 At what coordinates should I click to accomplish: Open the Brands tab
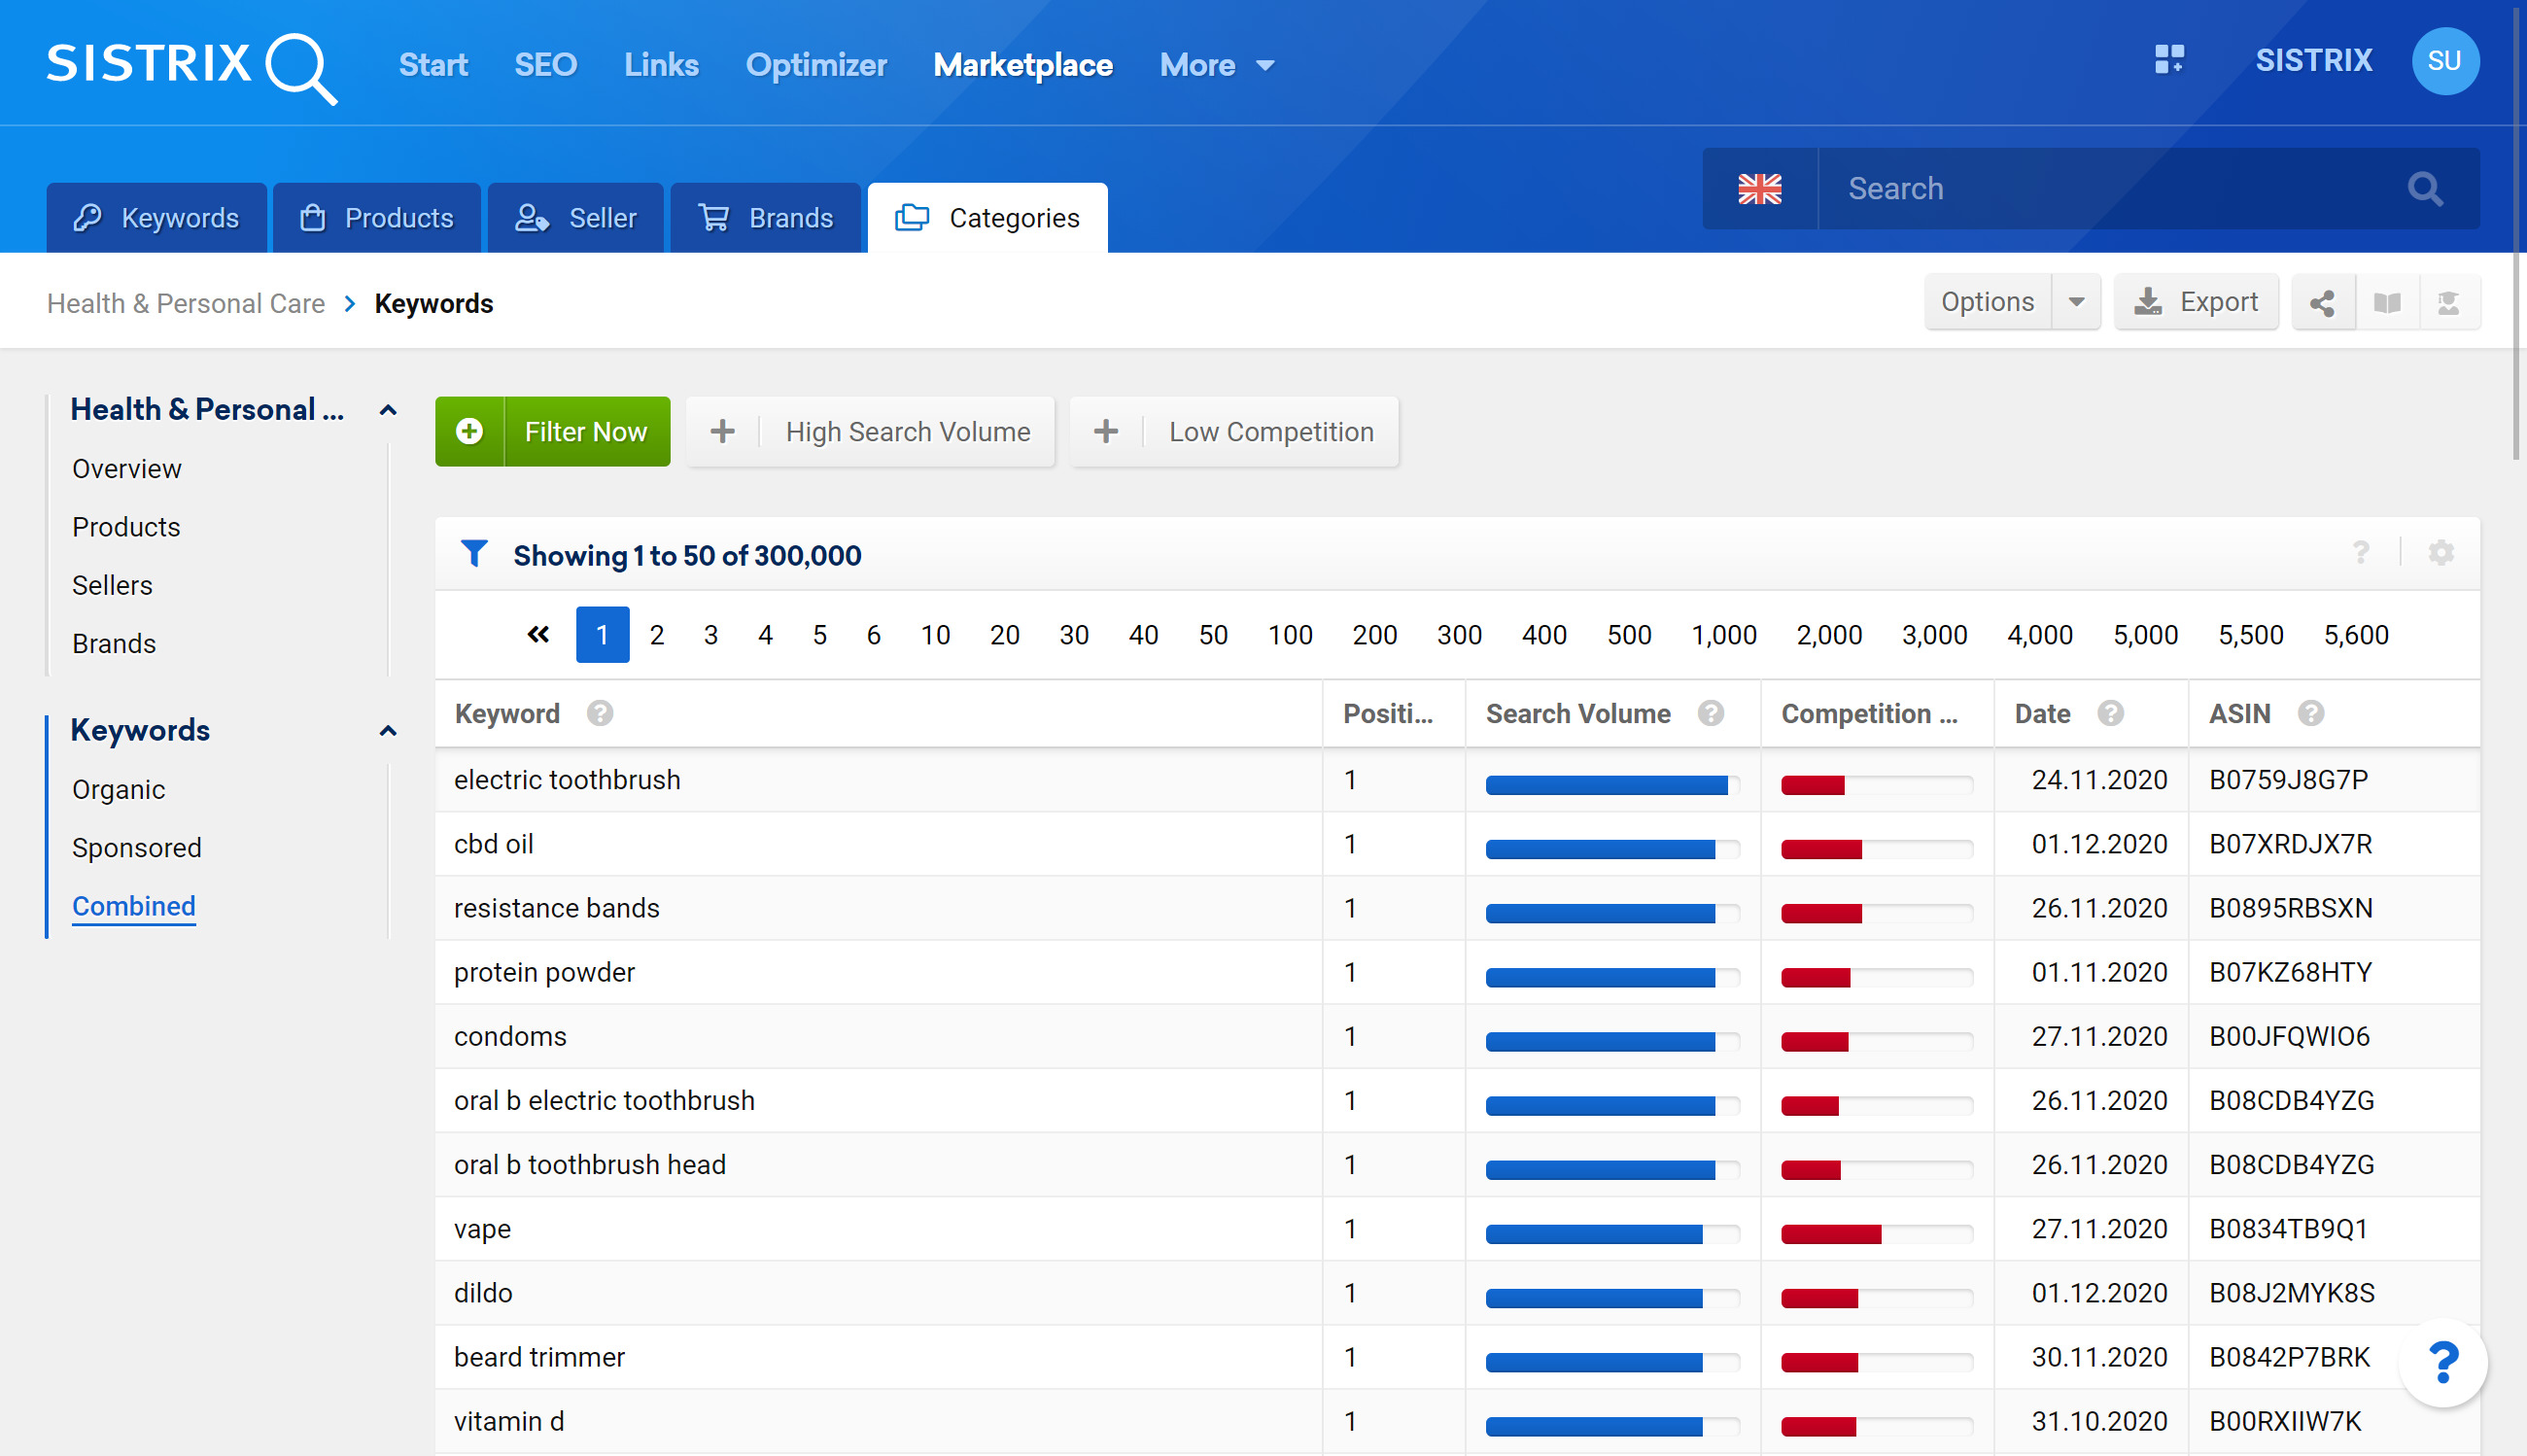pyautogui.click(x=765, y=218)
